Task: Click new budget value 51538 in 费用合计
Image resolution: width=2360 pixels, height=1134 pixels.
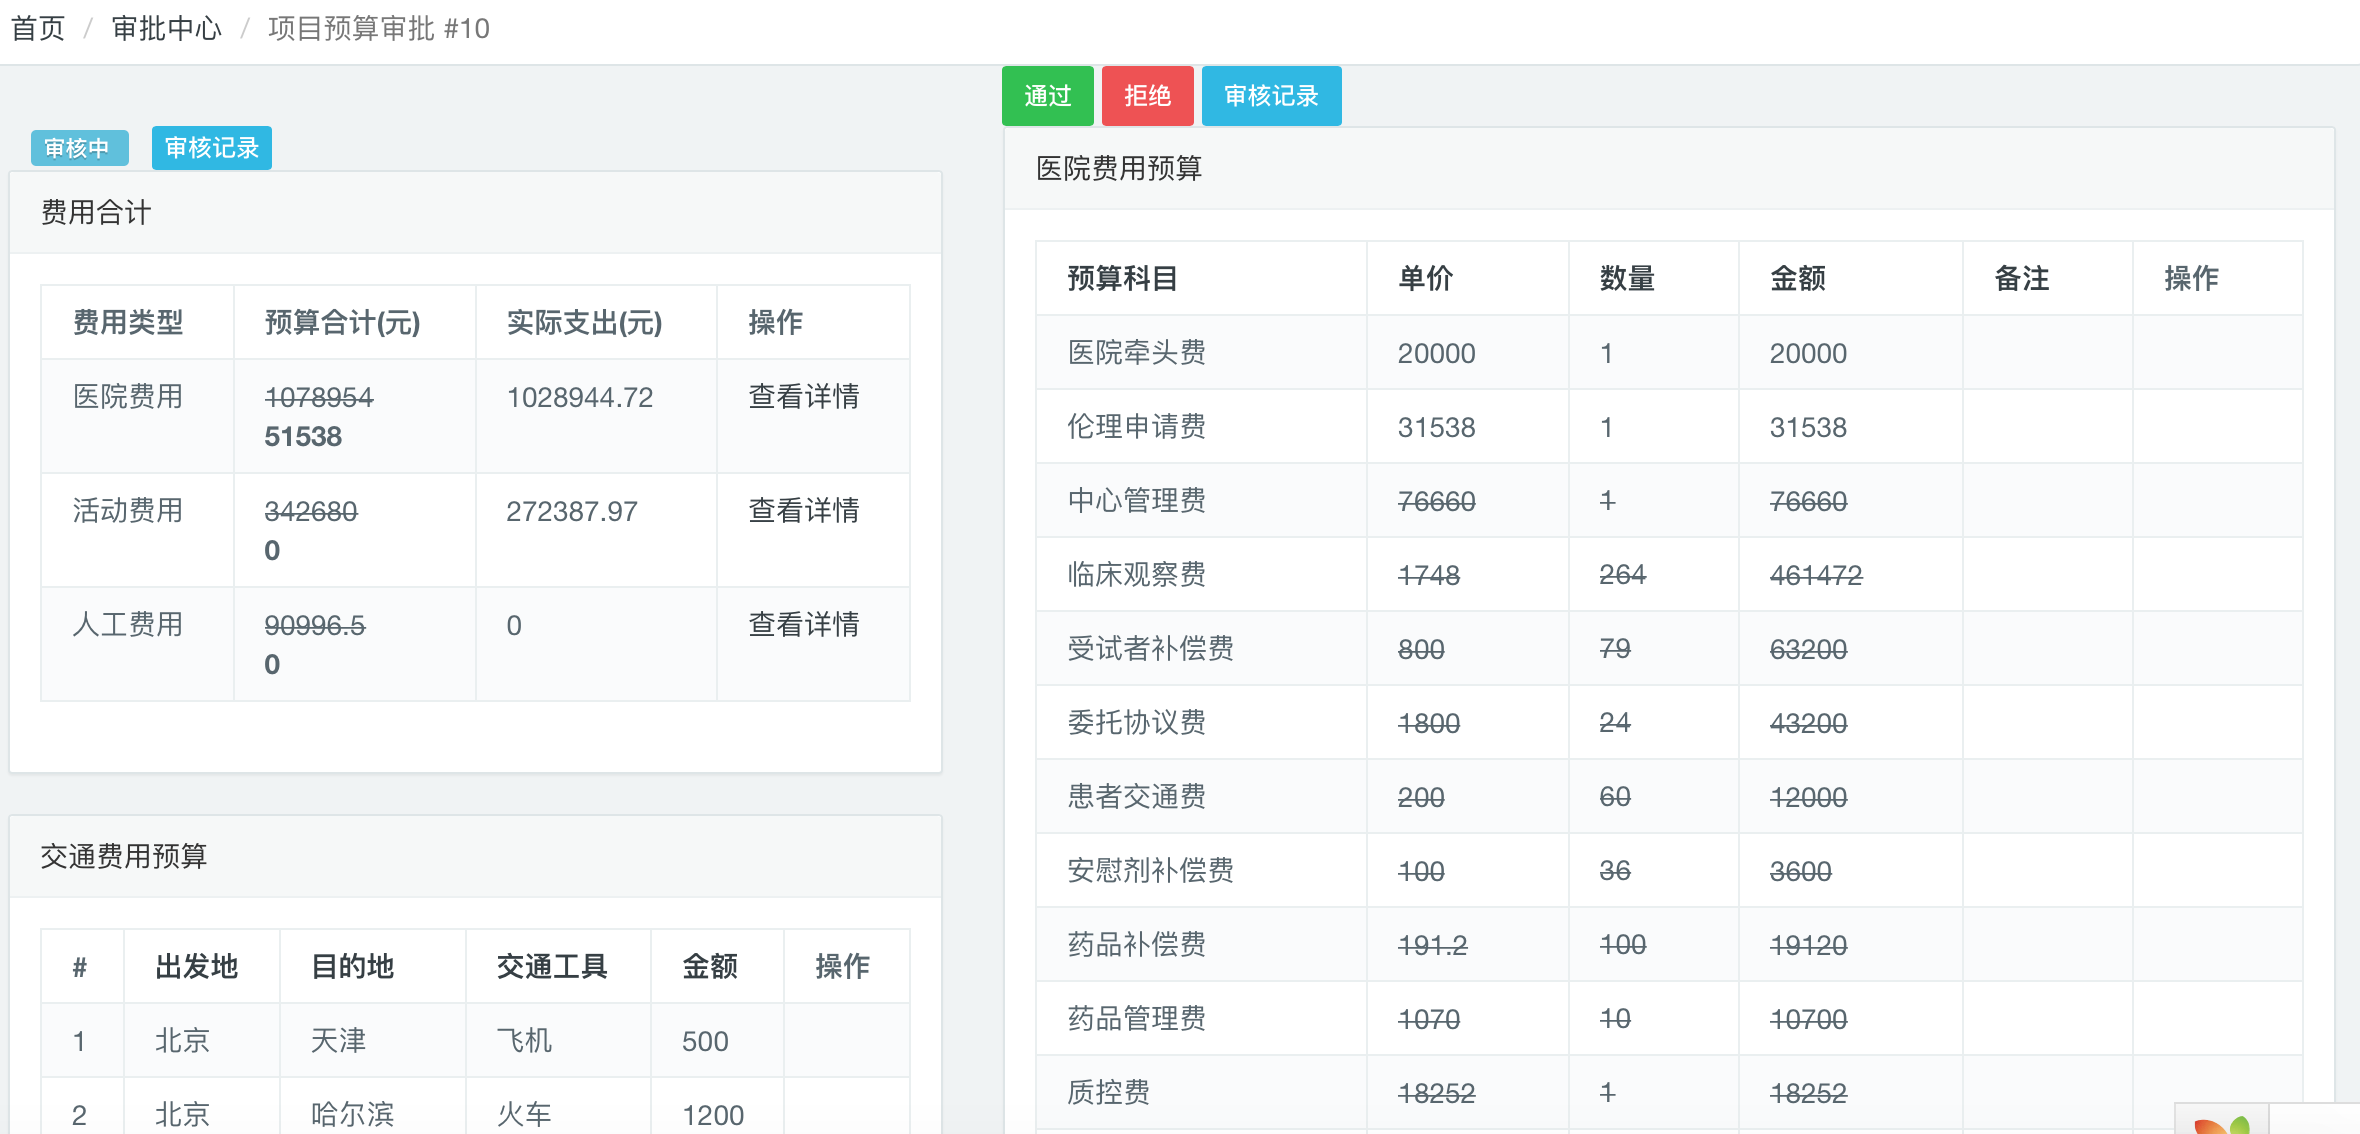Action: click(x=303, y=437)
